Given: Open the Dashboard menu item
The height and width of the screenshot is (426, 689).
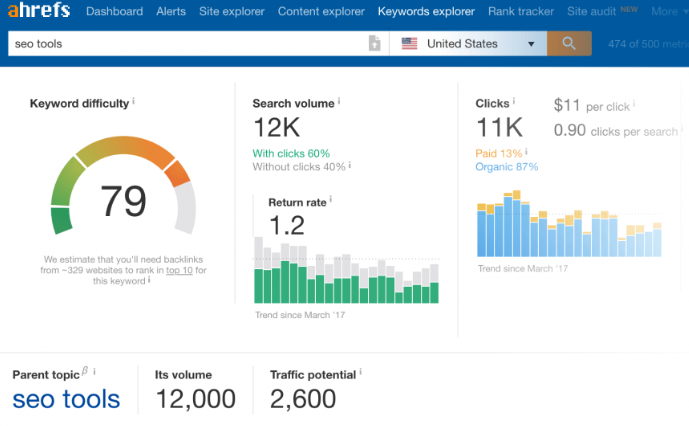Looking at the screenshot, I should coord(114,11).
